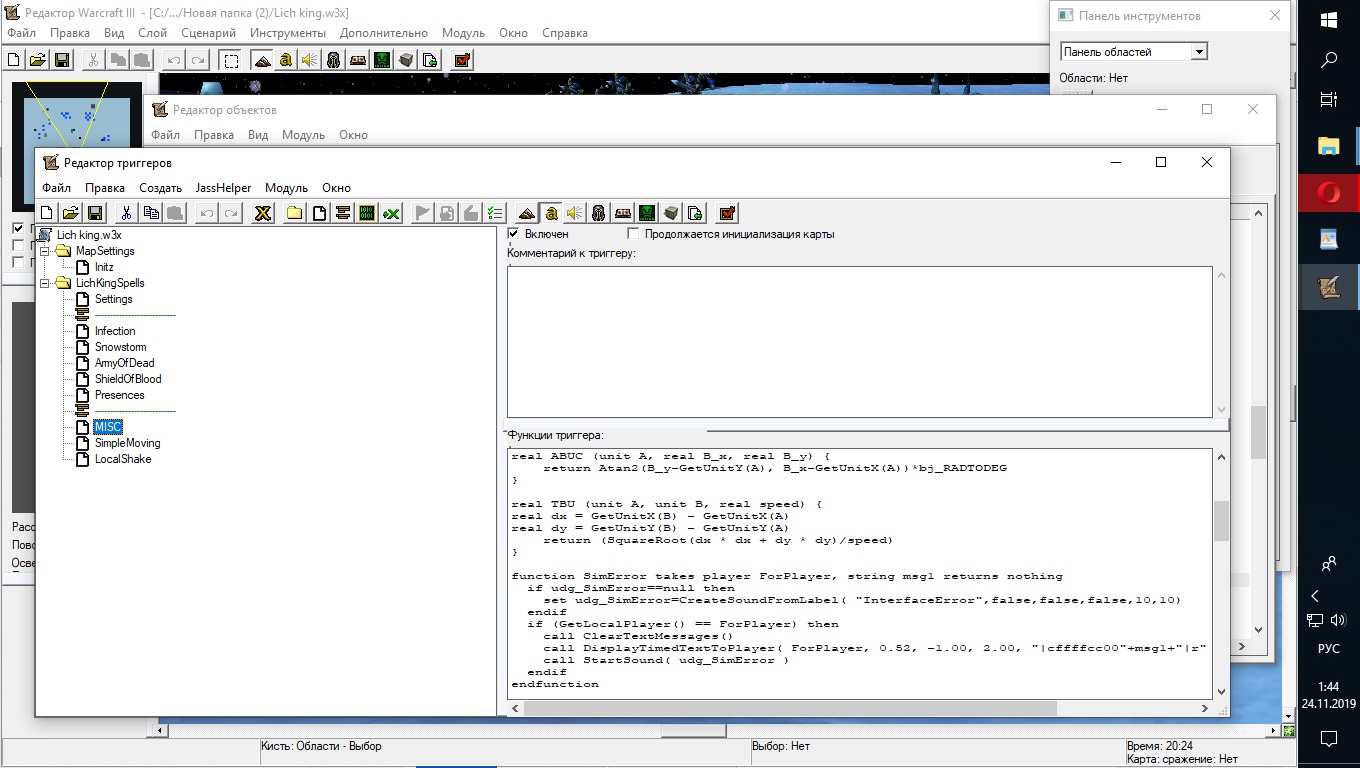The height and width of the screenshot is (768, 1360).
Task: Click the Cut scissors icon in Trigger Editor
Action: click(126, 213)
